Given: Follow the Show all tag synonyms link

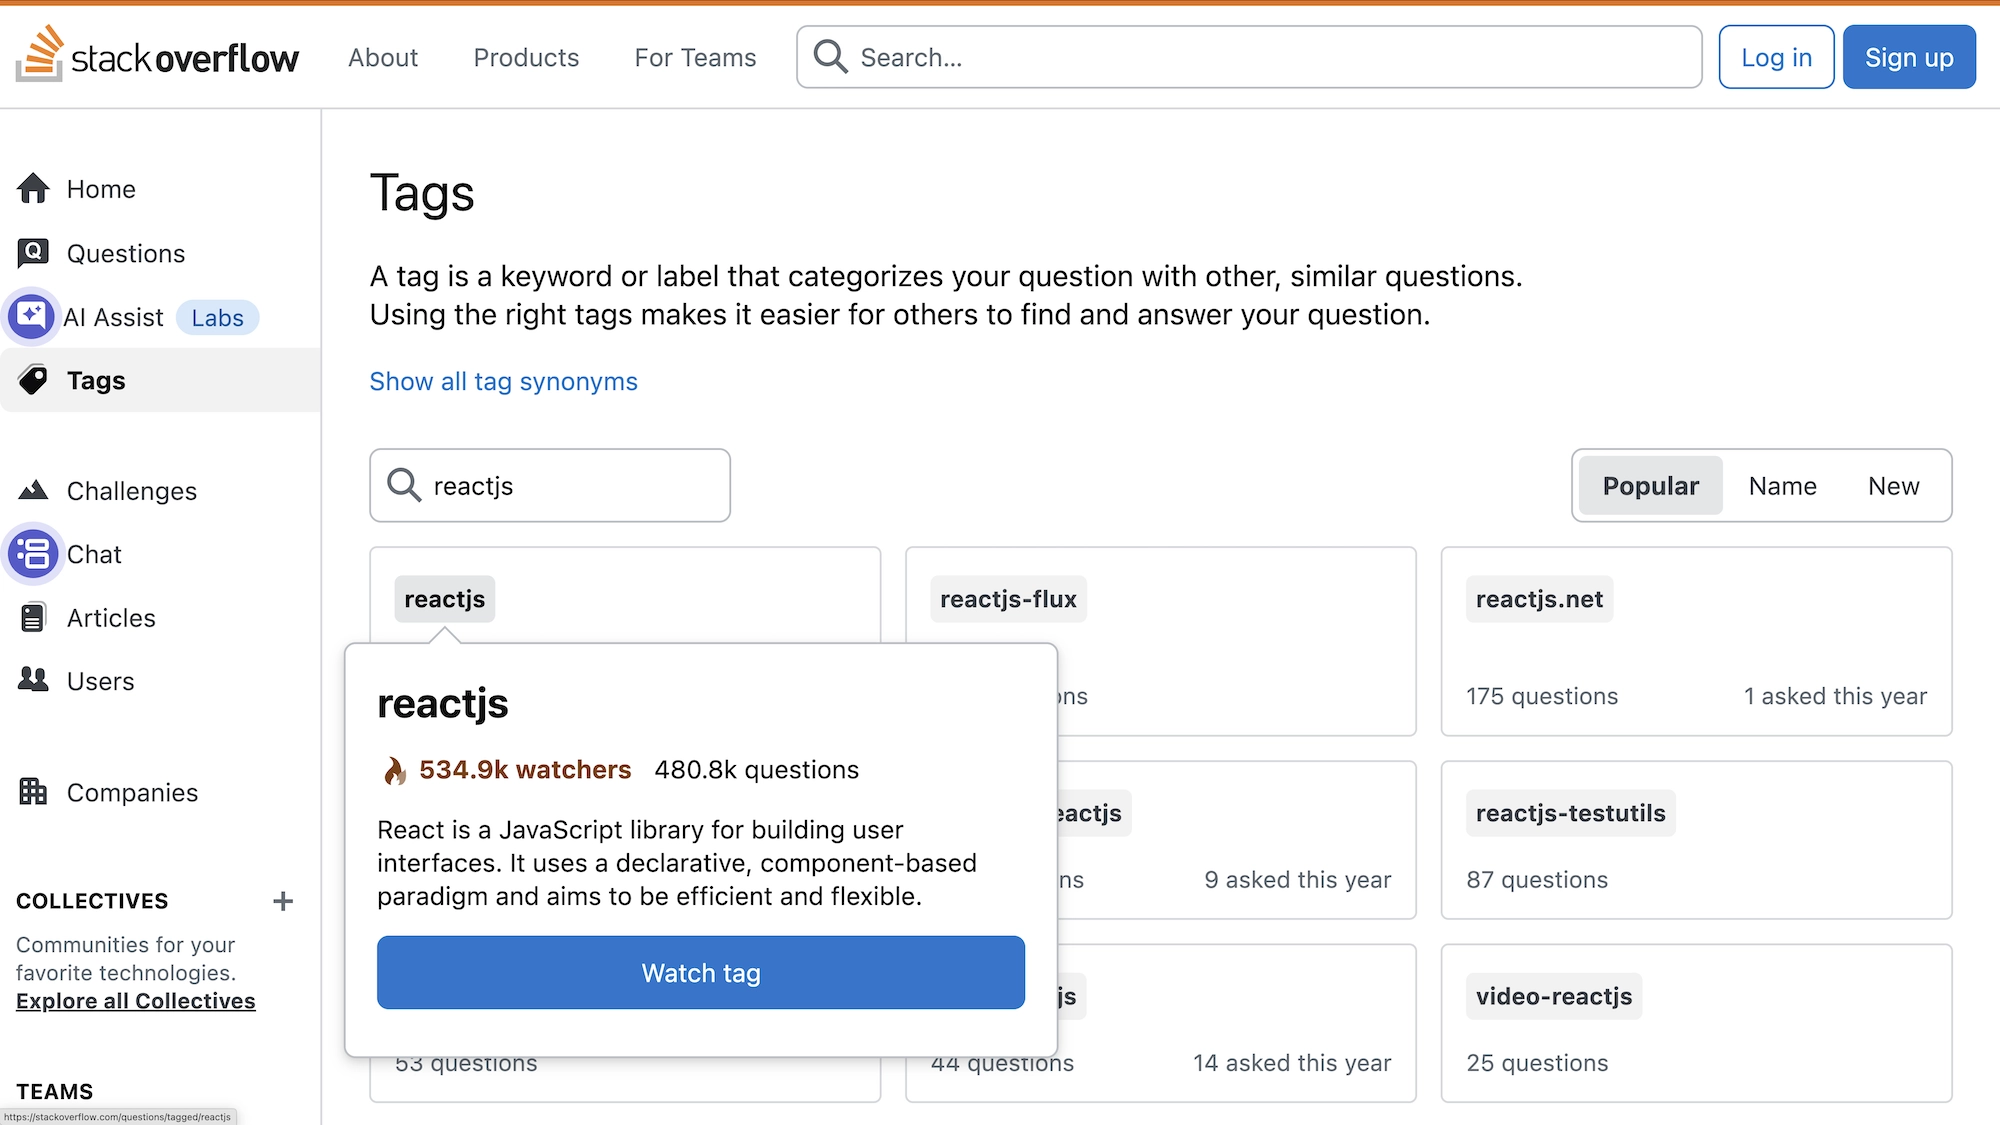Looking at the screenshot, I should (503, 382).
